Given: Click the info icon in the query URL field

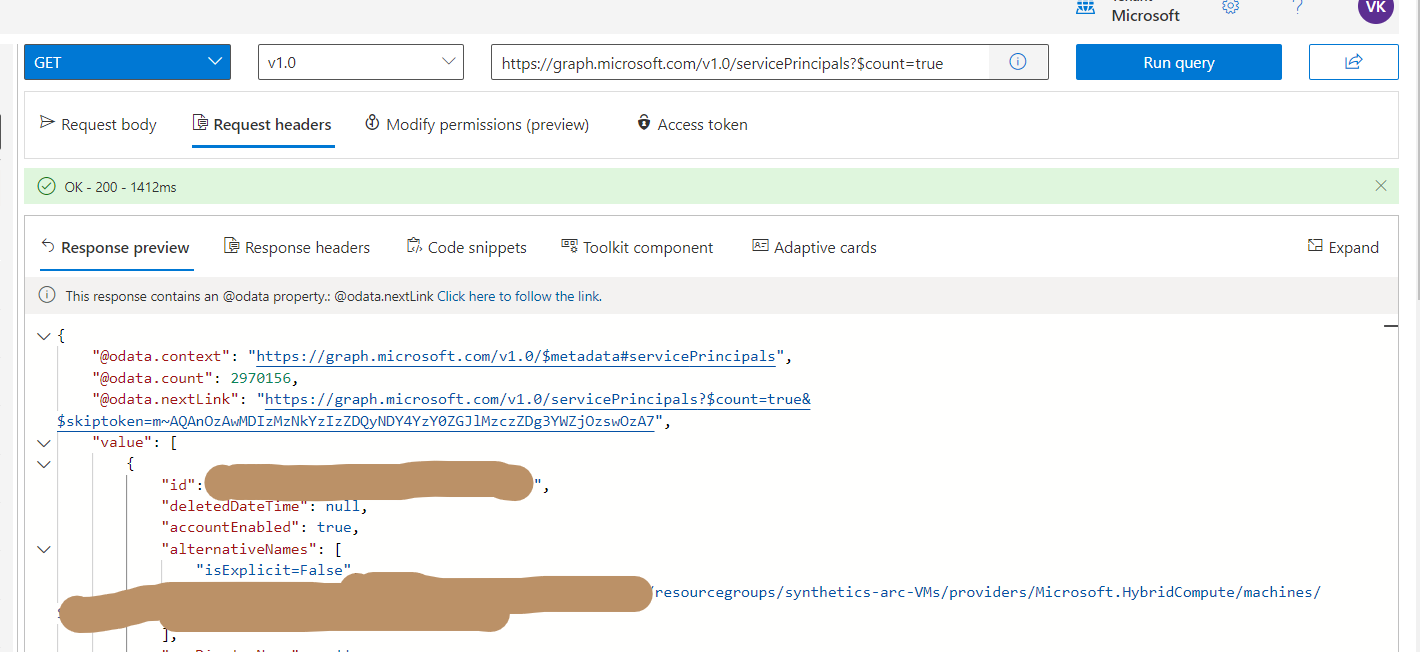Looking at the screenshot, I should [x=1018, y=61].
